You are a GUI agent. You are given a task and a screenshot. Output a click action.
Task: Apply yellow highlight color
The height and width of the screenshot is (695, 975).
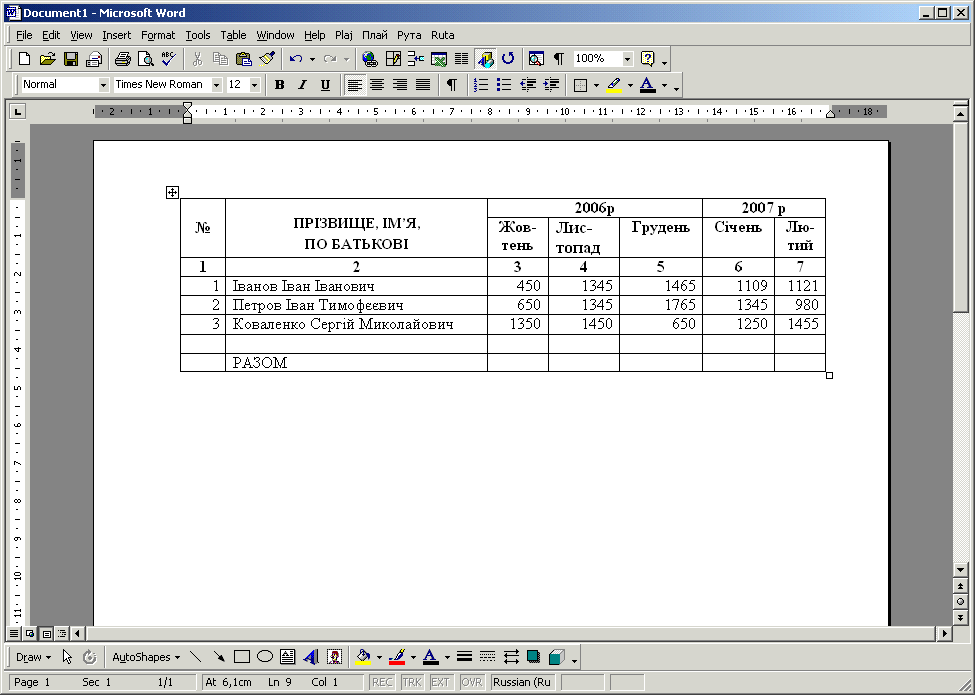(x=614, y=85)
